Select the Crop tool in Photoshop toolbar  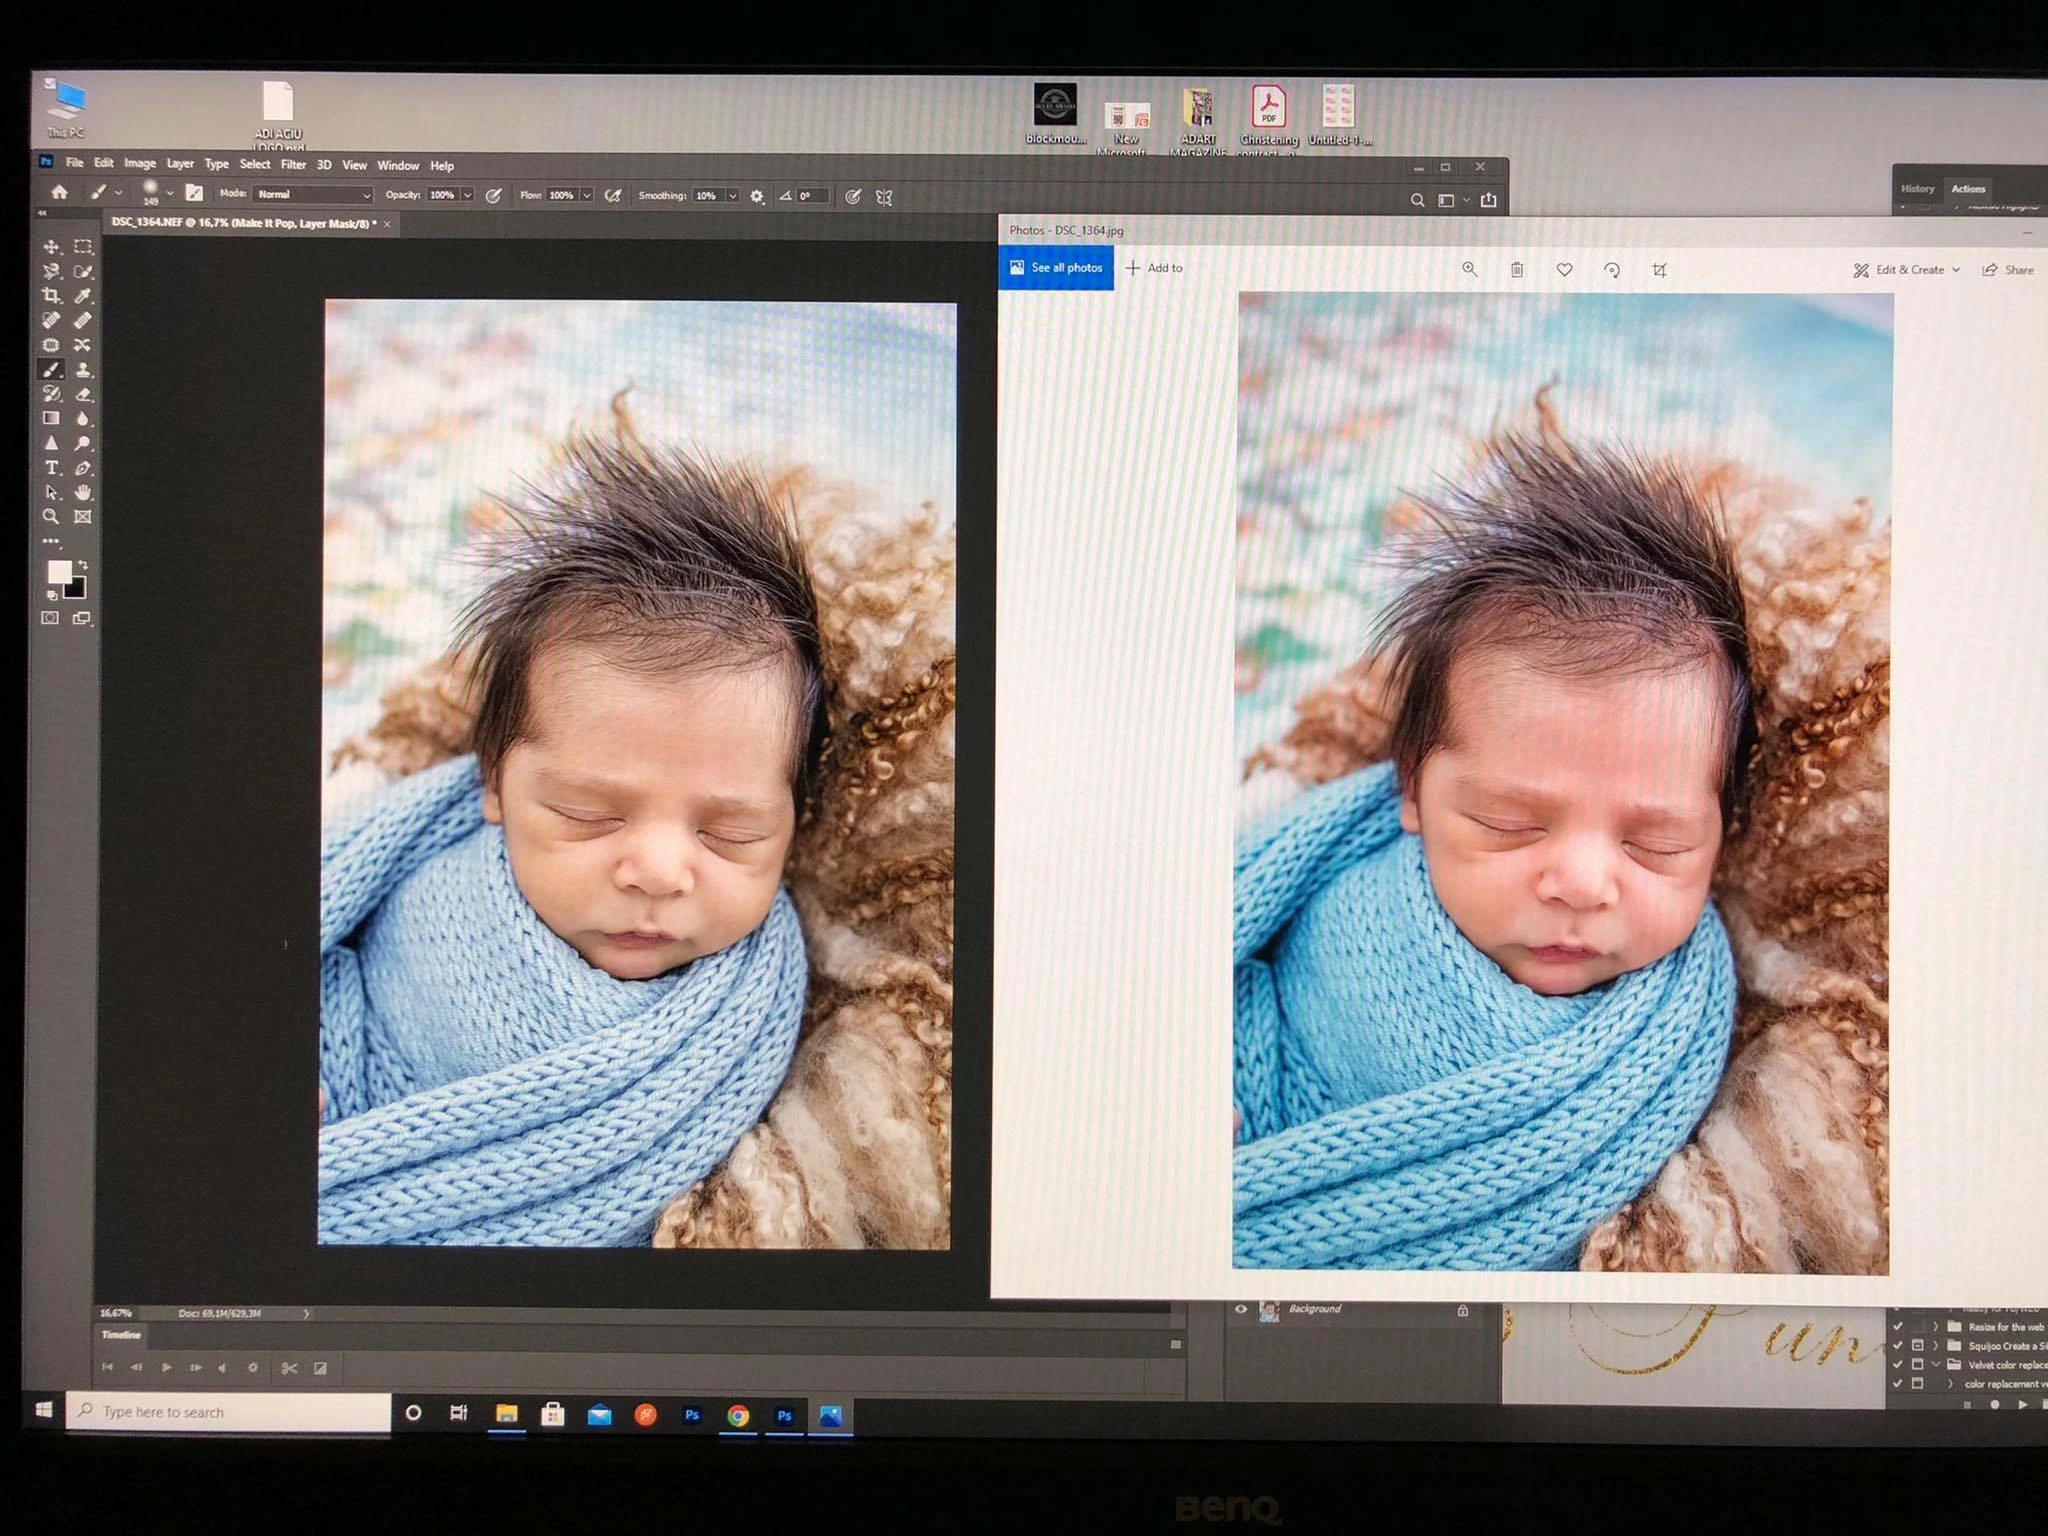pos(51,296)
